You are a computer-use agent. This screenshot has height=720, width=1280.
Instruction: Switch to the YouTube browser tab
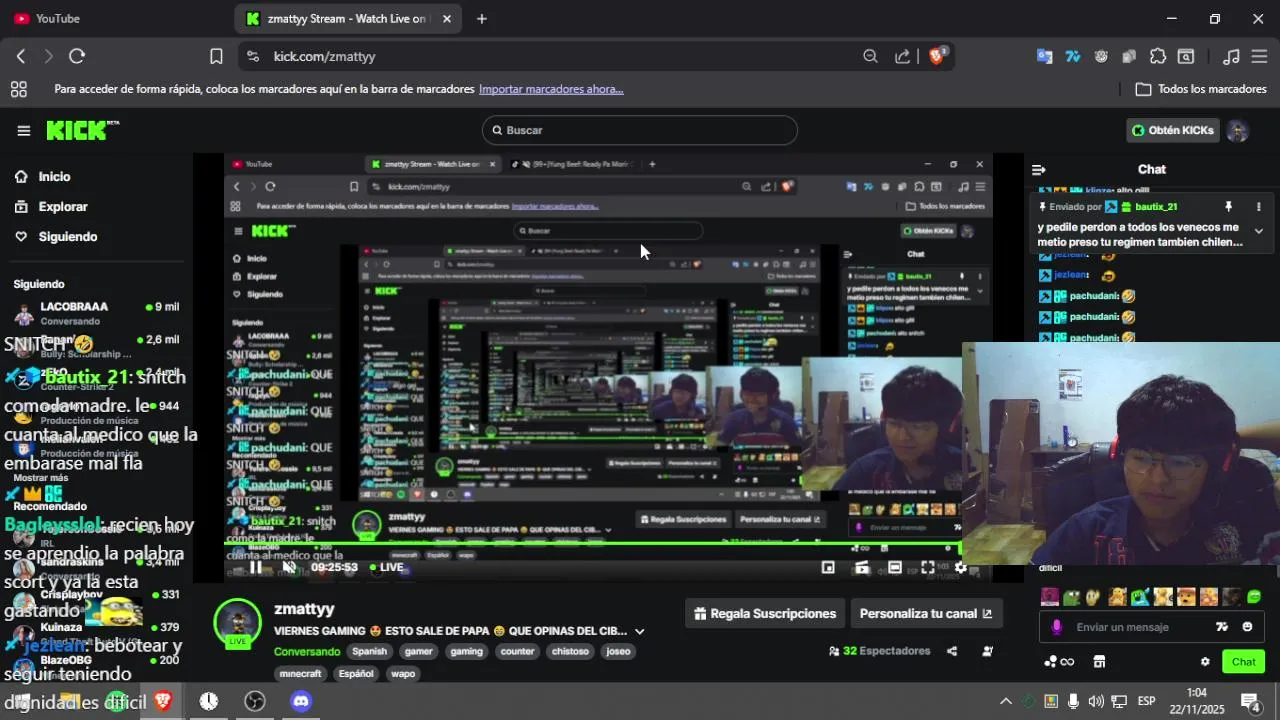[x=60, y=19]
